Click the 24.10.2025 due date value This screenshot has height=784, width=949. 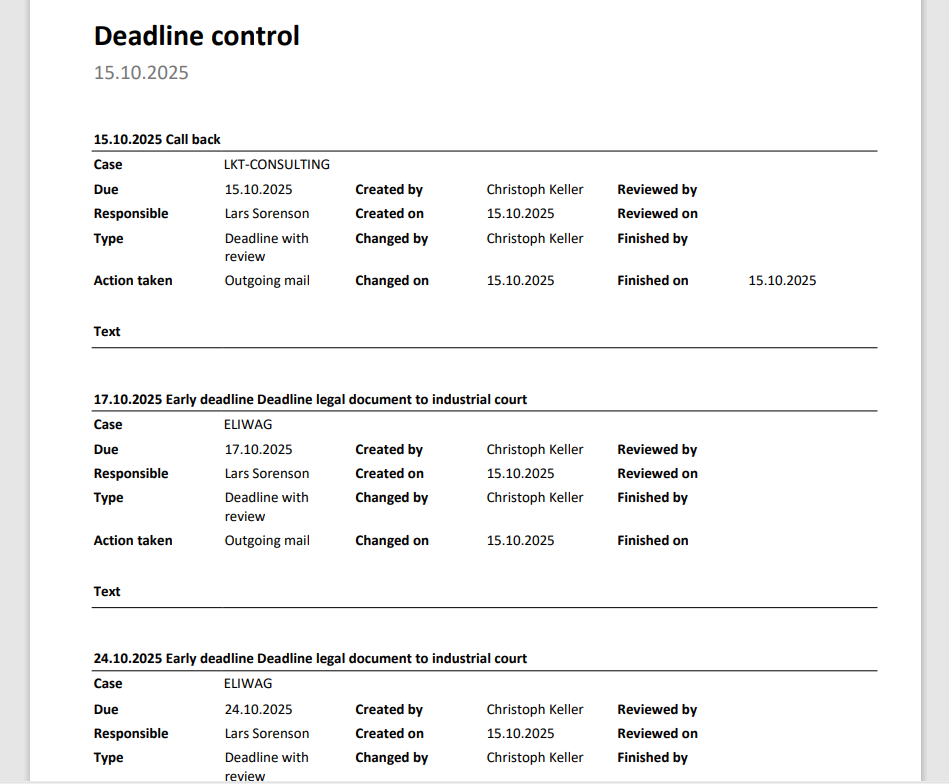[259, 710]
